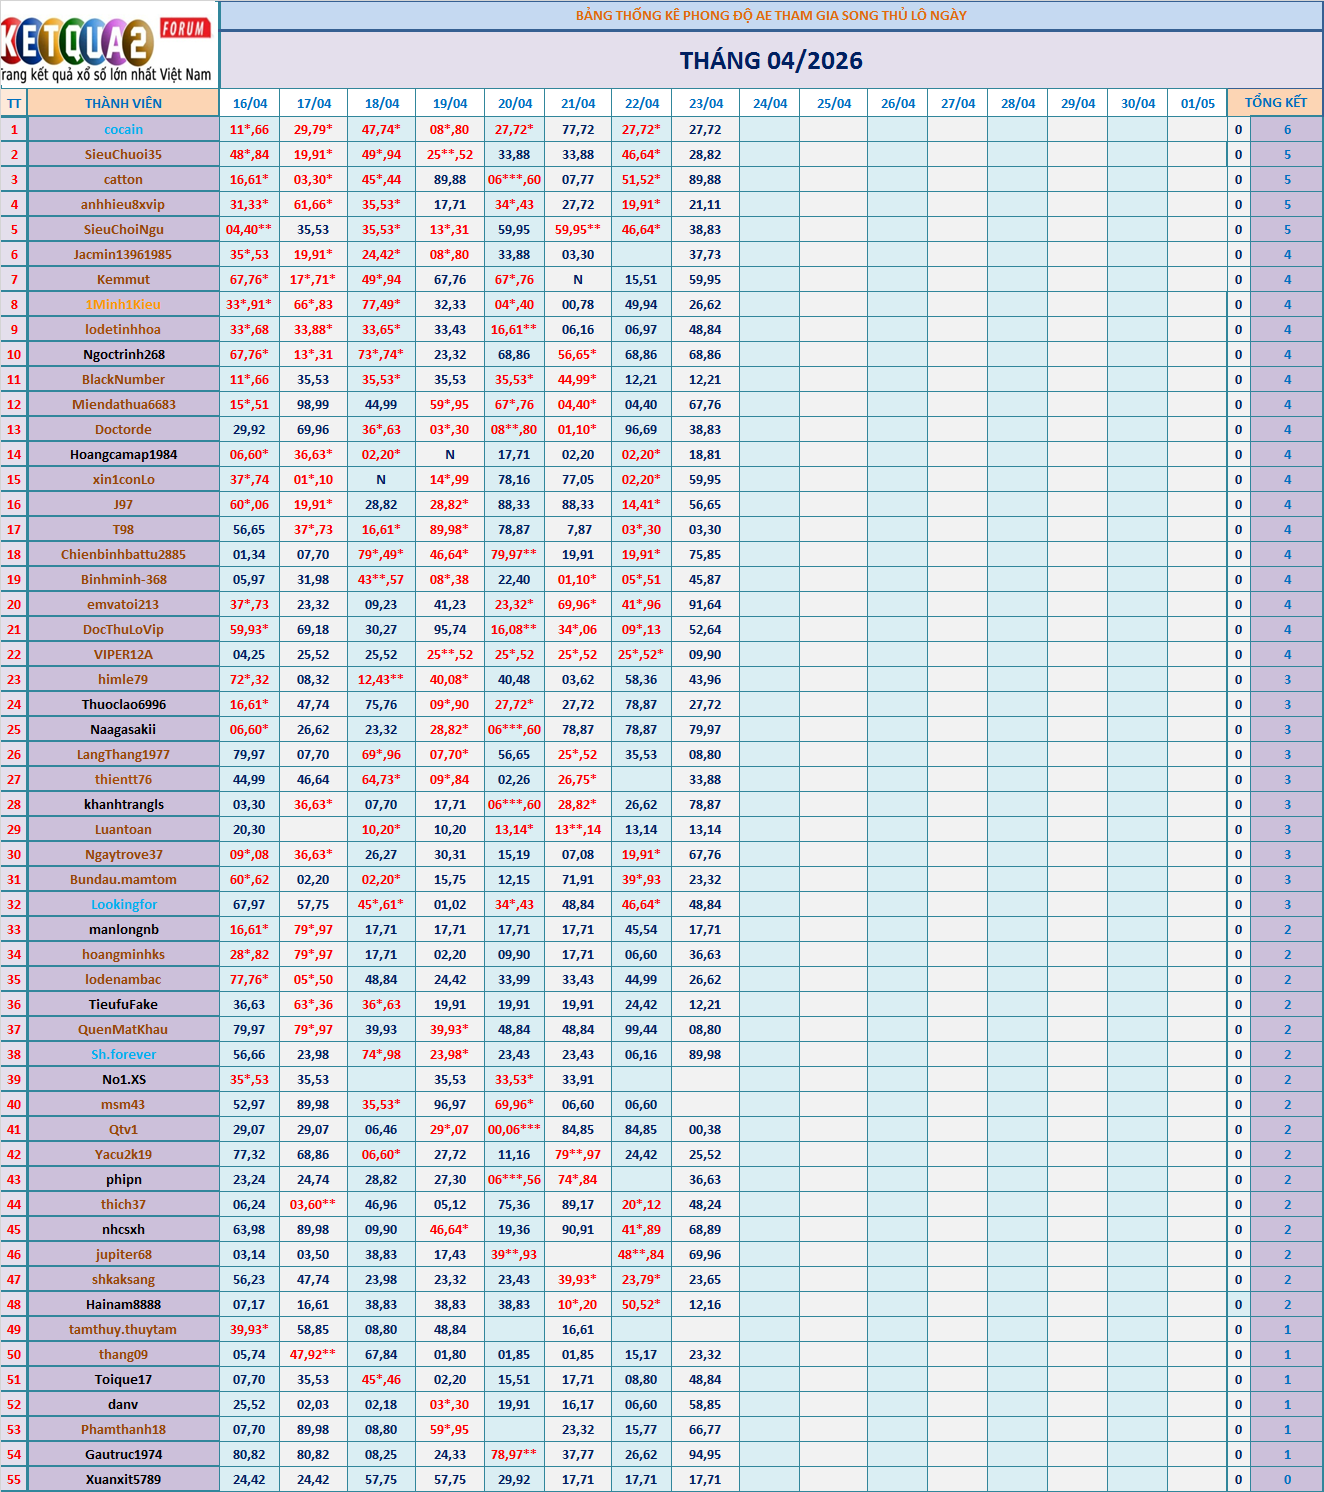1324x1492 pixels.
Task: Select member cell Jacmin13961985
Action: coord(123,254)
